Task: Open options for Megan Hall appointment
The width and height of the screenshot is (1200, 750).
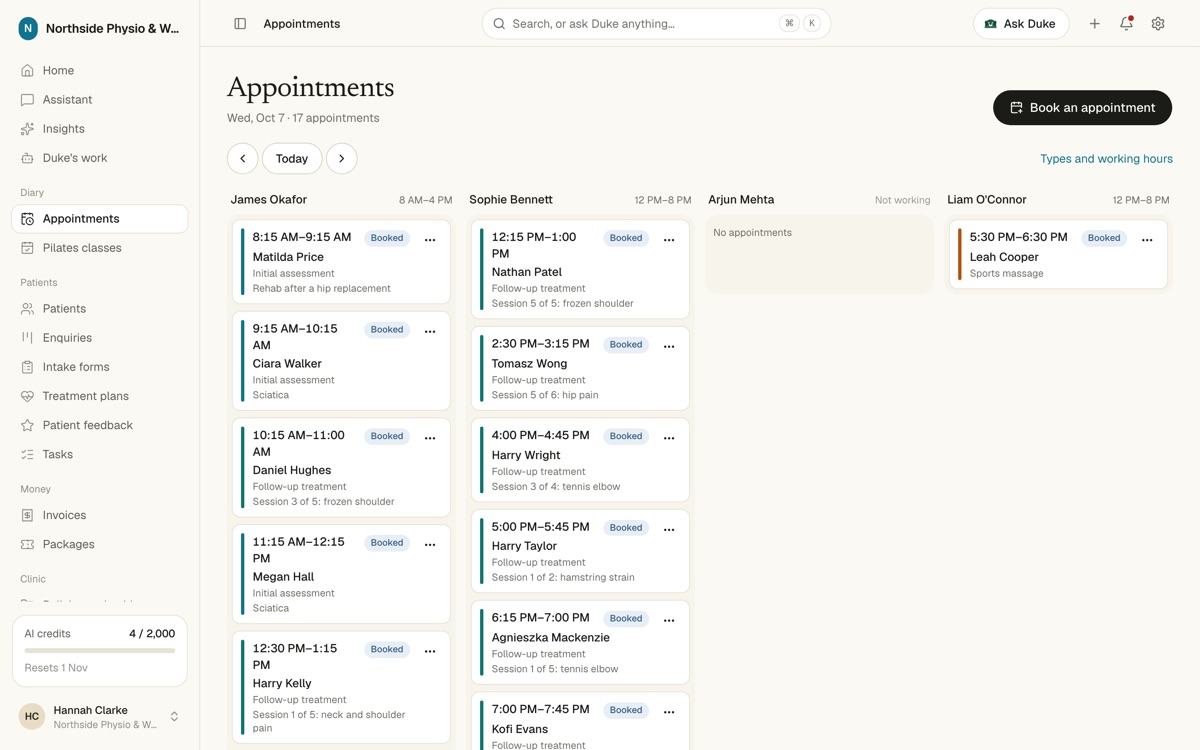Action: [430, 545]
